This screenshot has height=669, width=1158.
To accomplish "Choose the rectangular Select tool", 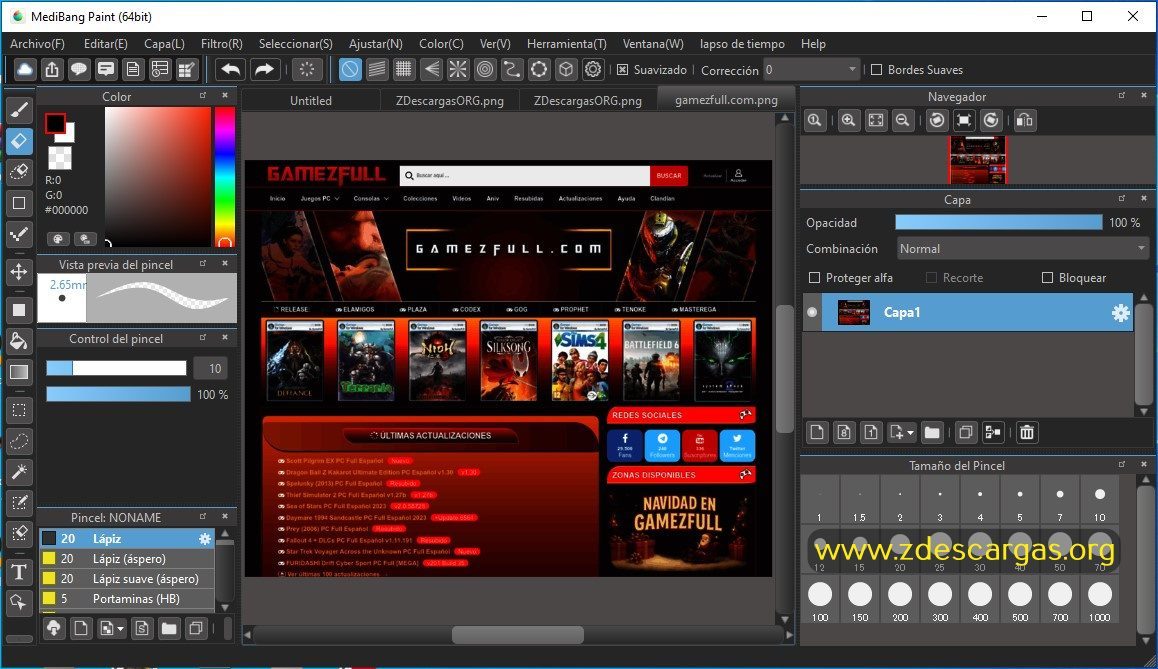I will 19,411.
